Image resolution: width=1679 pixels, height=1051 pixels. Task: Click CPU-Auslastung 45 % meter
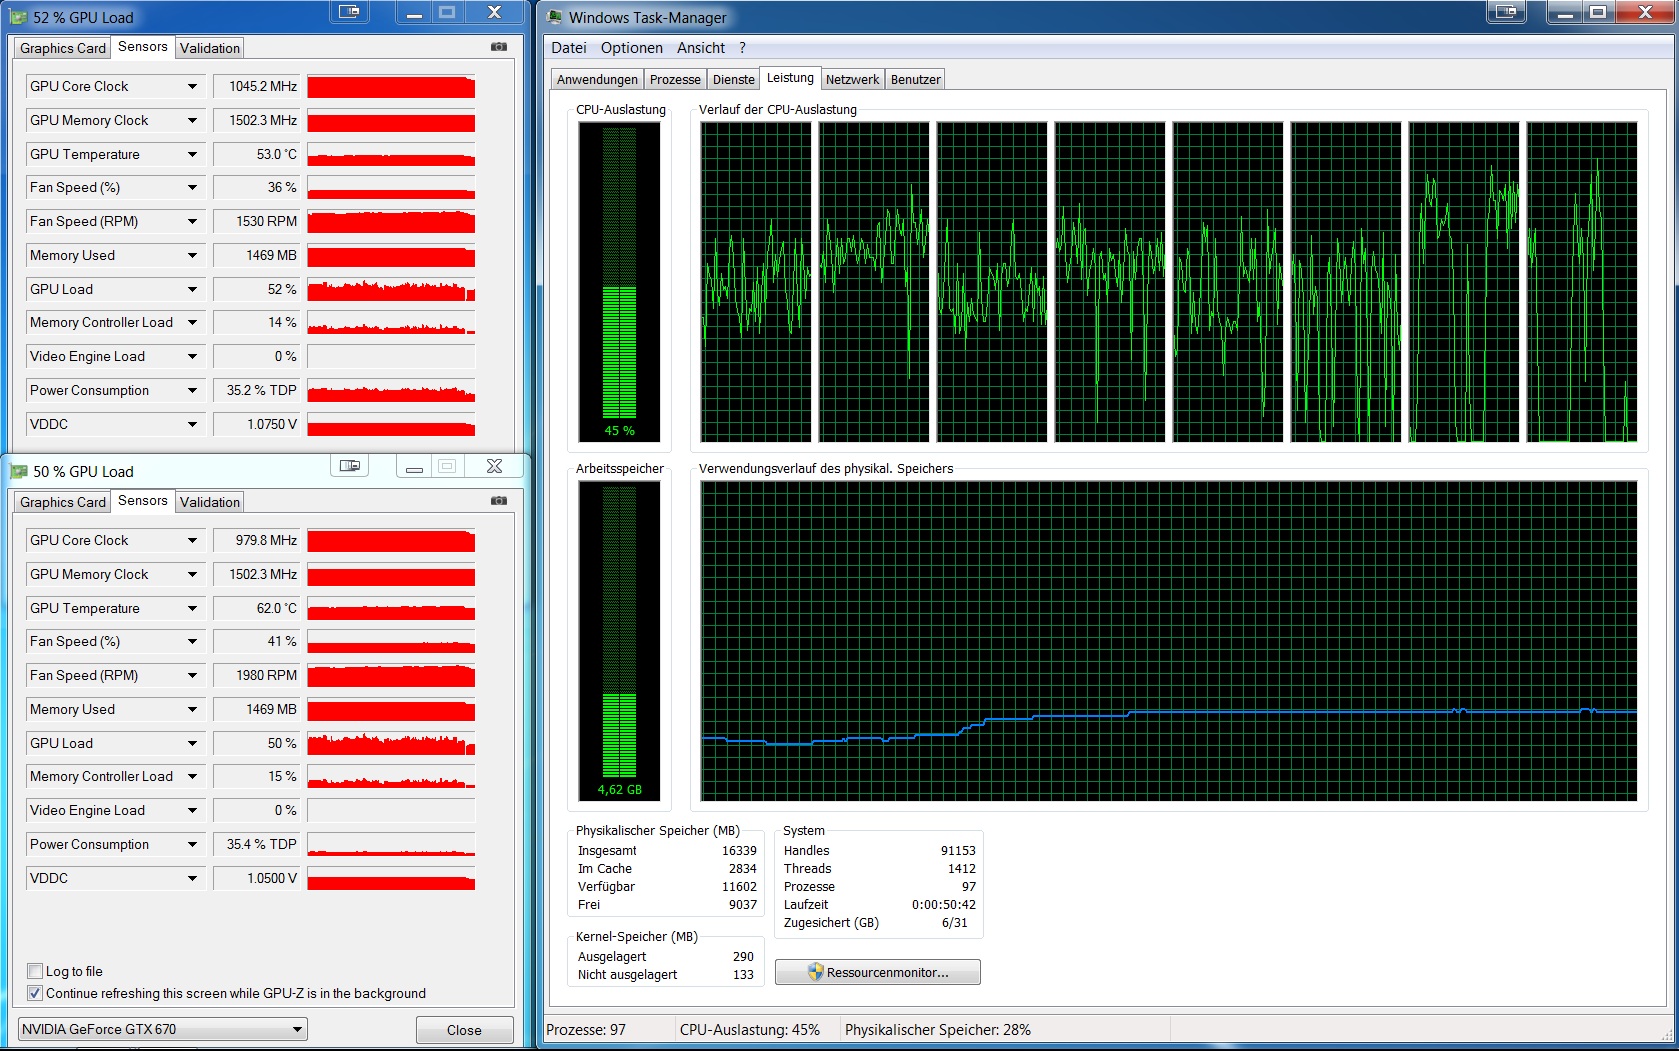(619, 281)
